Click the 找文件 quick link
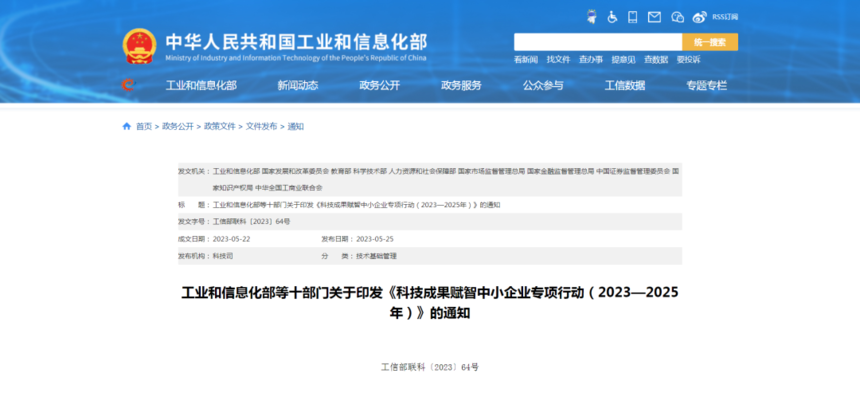 coord(558,60)
